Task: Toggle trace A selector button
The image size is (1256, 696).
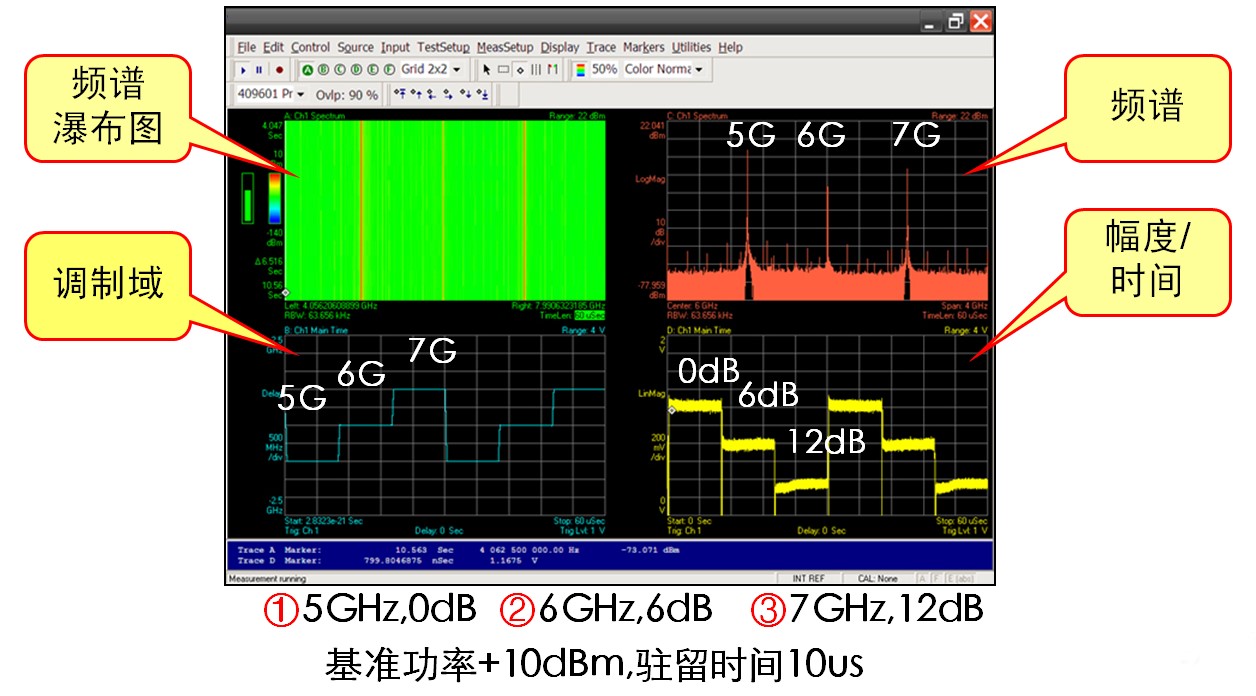Action: coord(308,70)
